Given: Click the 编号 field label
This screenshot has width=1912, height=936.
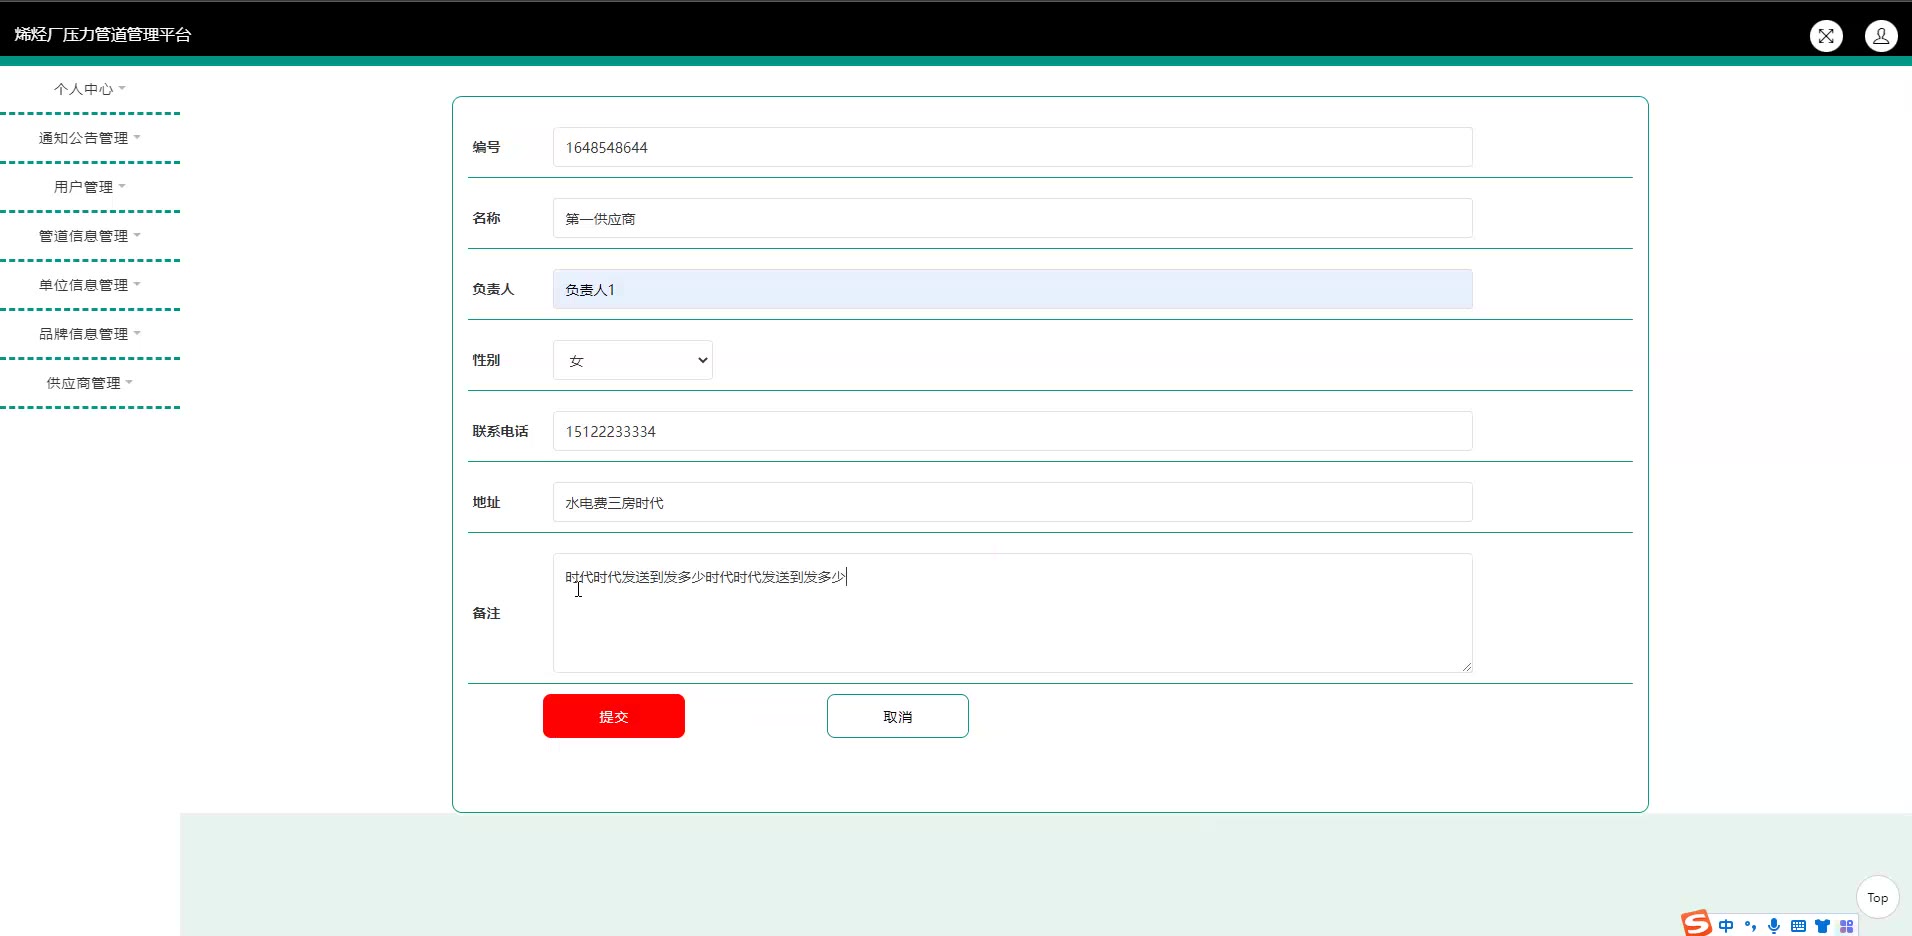Looking at the screenshot, I should [486, 147].
